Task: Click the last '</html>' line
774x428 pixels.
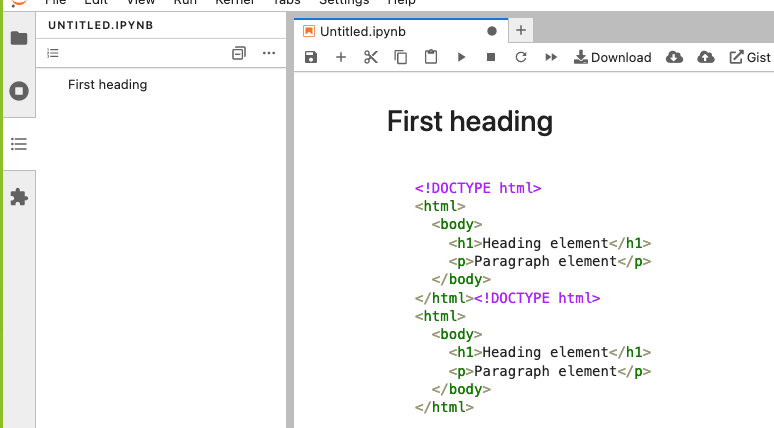Action: (x=444, y=407)
